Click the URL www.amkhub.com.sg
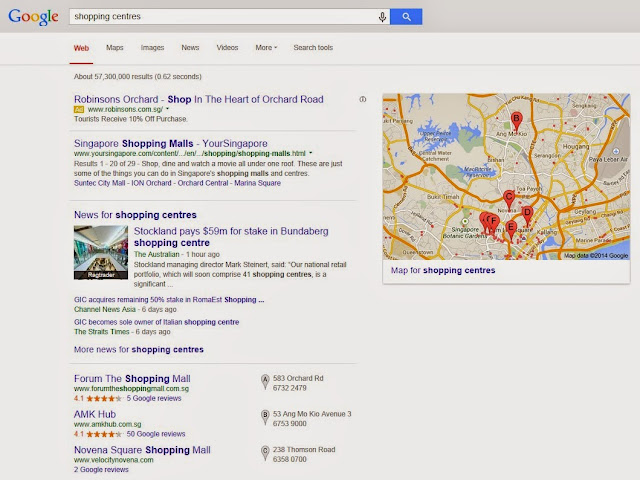Viewport: 640px width, 480px height. (107, 424)
